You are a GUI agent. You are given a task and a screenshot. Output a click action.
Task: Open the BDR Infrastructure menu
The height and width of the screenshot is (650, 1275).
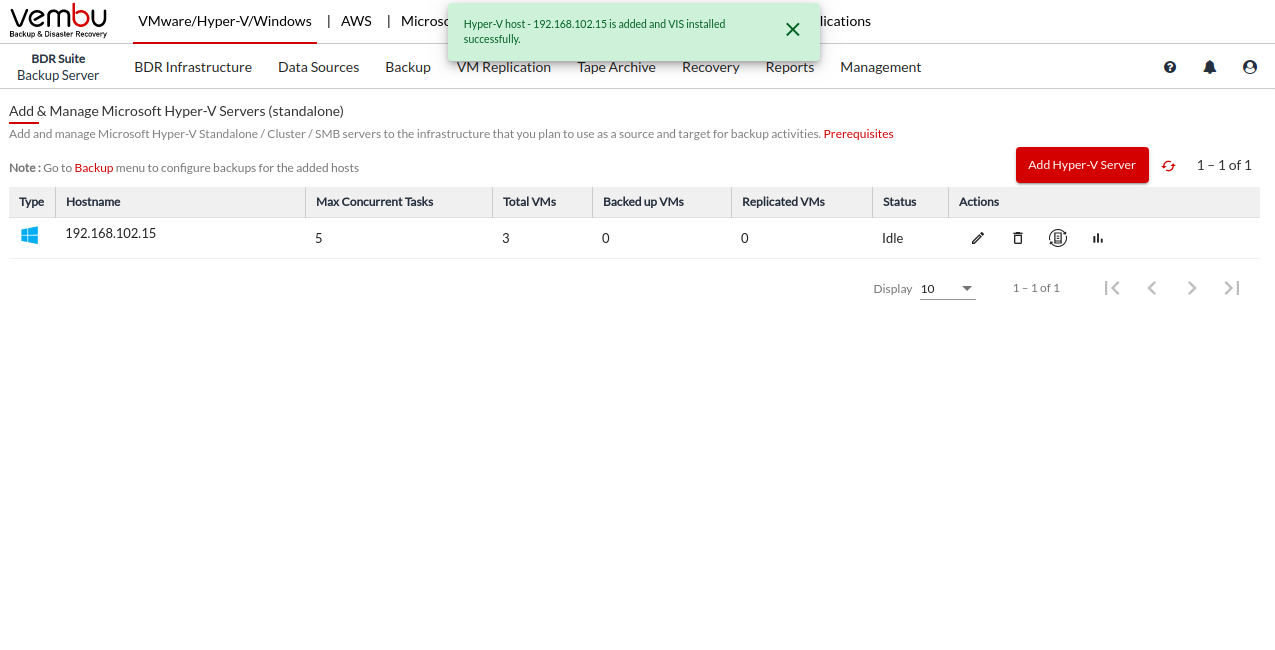[193, 67]
